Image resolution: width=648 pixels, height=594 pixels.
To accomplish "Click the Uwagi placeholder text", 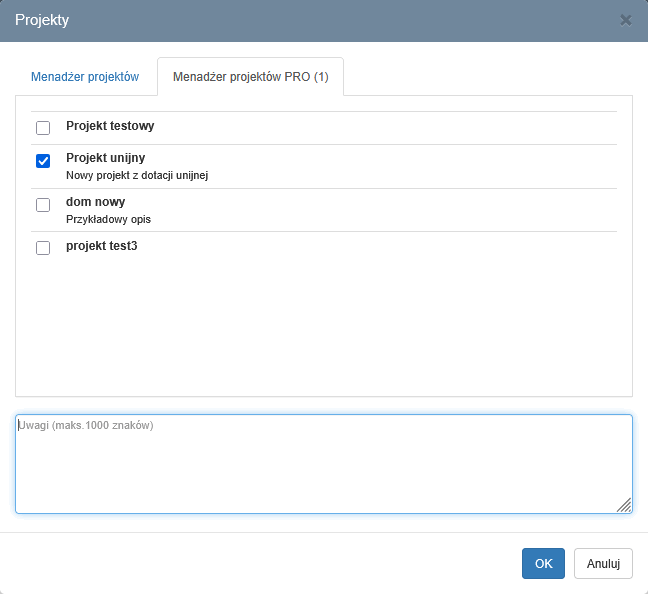I will click(86, 426).
